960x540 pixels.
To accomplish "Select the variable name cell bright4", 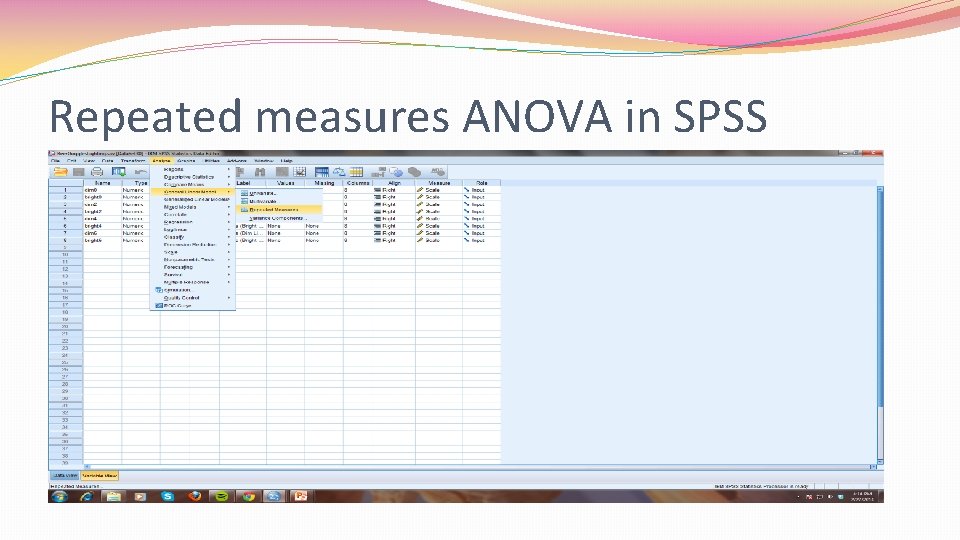I will point(102,226).
